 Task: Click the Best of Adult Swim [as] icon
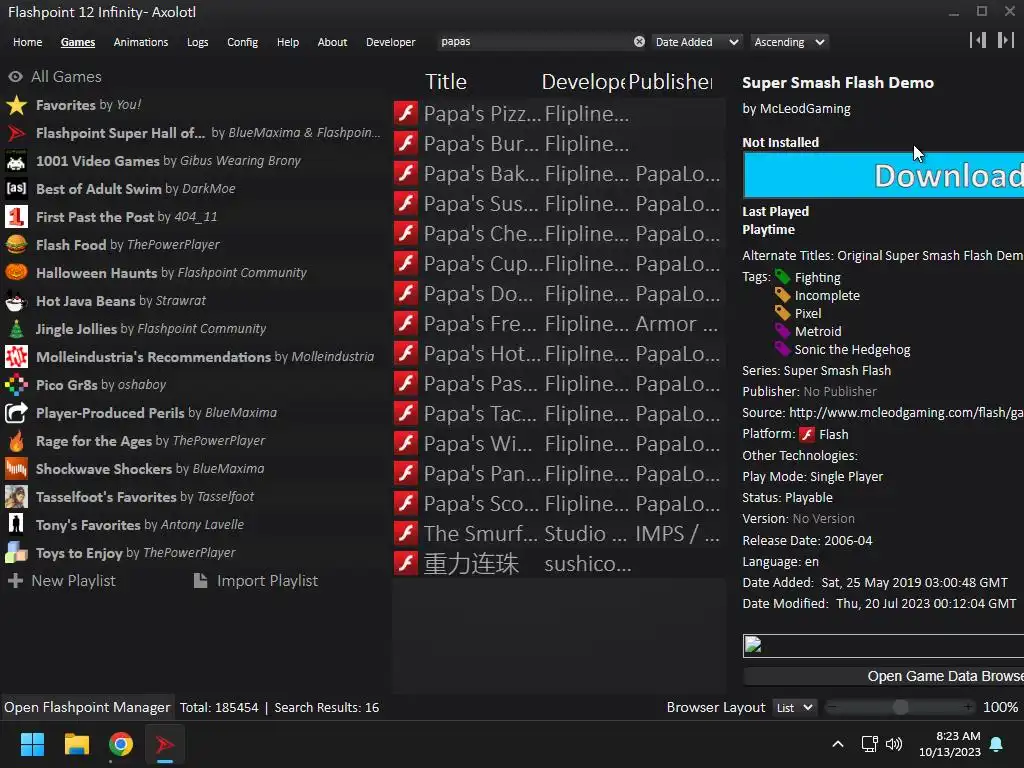click(x=16, y=189)
